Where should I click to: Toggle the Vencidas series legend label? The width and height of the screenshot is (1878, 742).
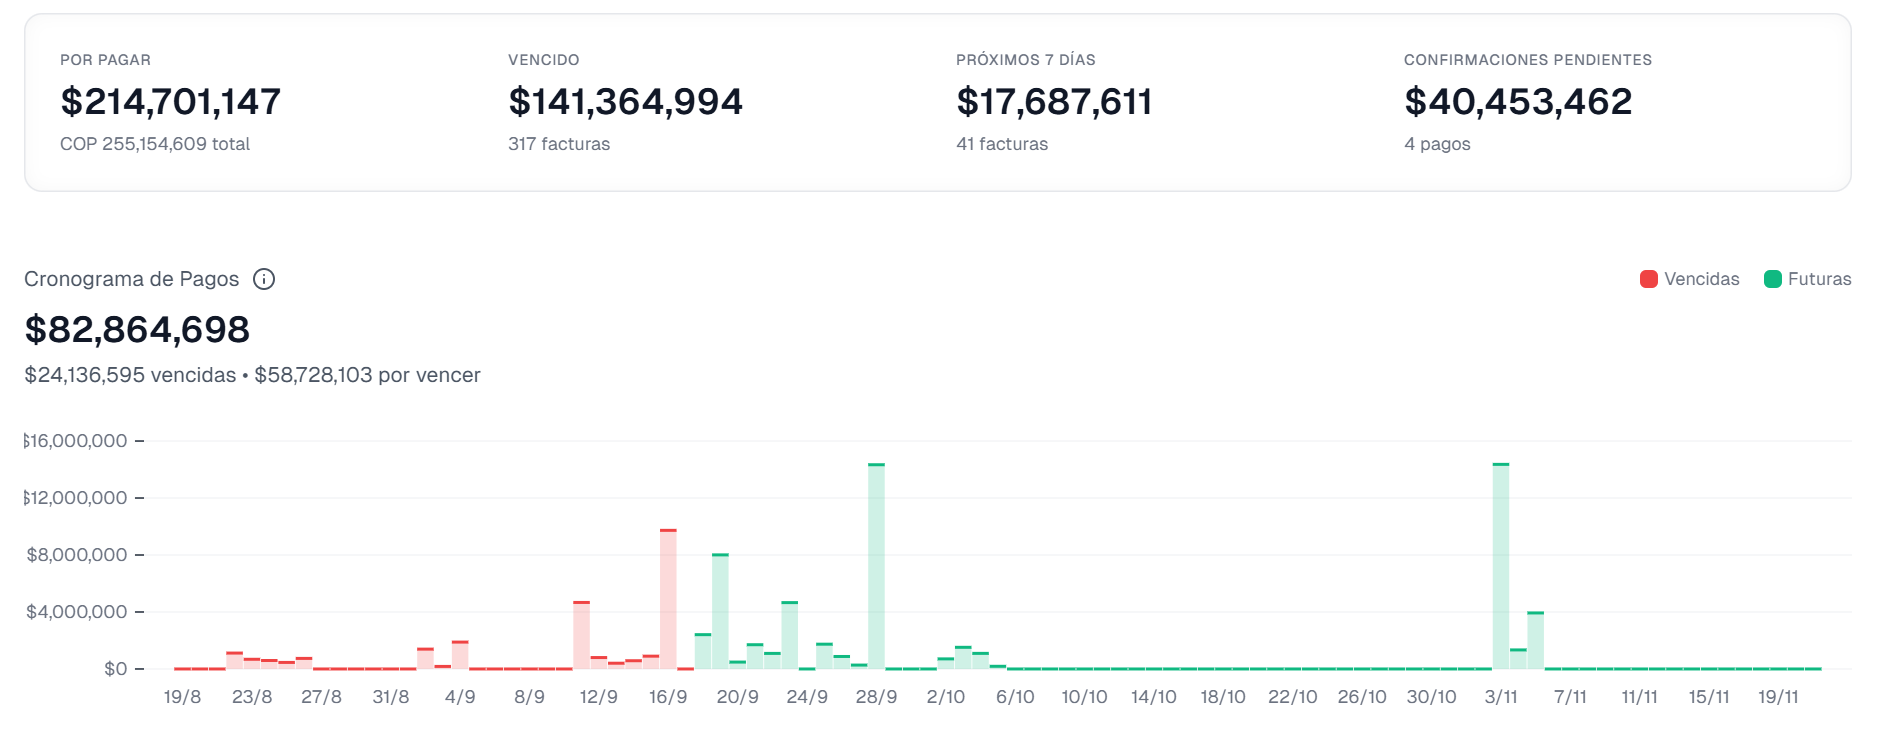click(1701, 279)
